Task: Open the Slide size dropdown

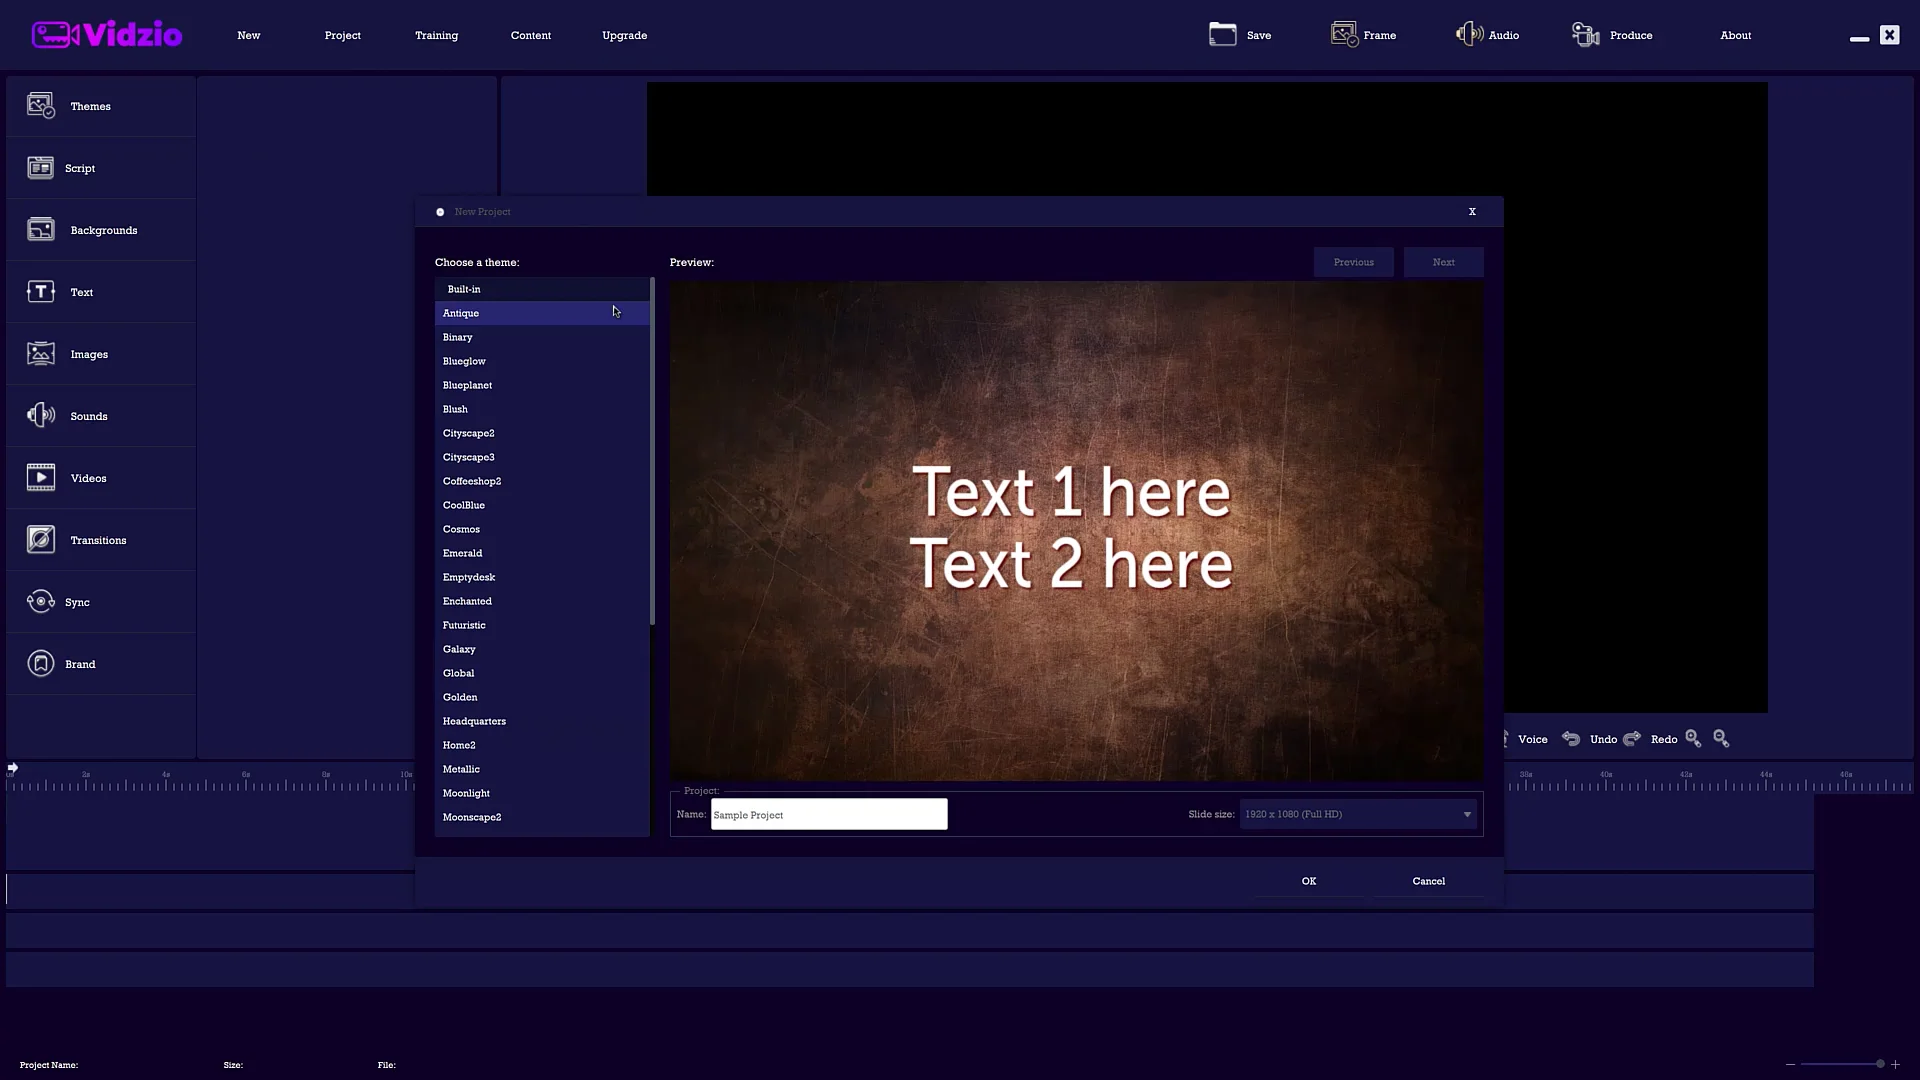Action: tap(1358, 814)
